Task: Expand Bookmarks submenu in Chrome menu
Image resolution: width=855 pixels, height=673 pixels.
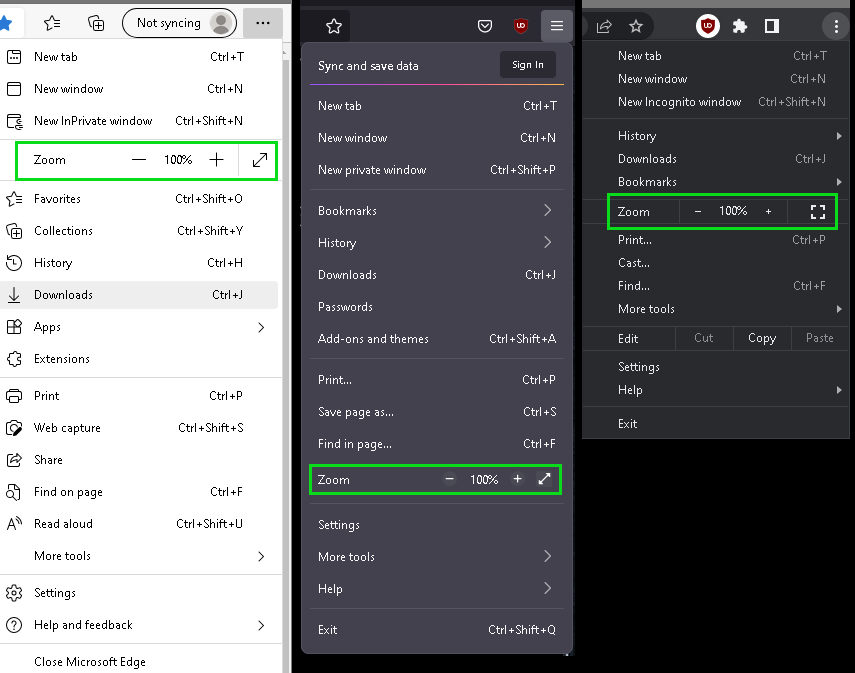Action: 715,182
